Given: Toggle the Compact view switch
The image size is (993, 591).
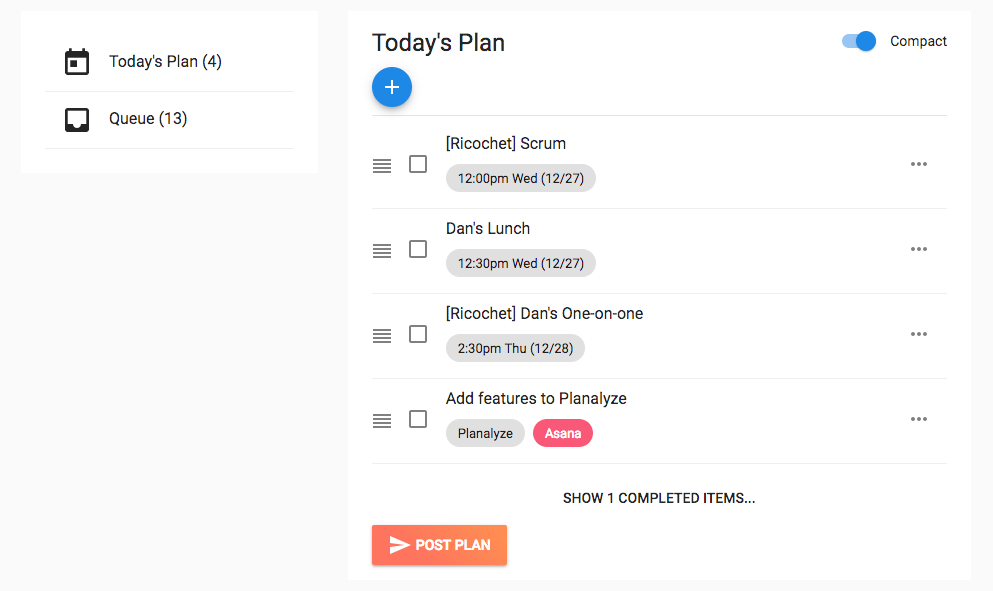Looking at the screenshot, I should pyautogui.click(x=859, y=41).
